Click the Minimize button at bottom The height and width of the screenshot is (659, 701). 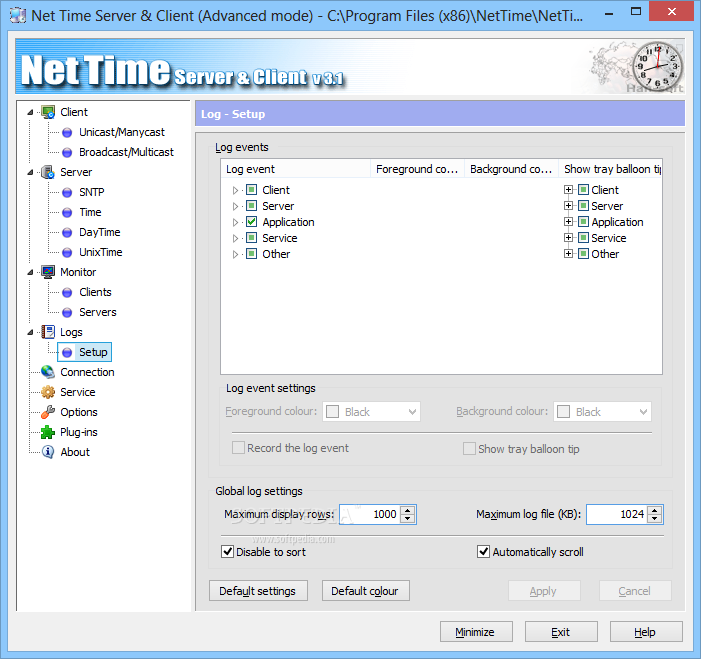pyautogui.click(x=476, y=632)
